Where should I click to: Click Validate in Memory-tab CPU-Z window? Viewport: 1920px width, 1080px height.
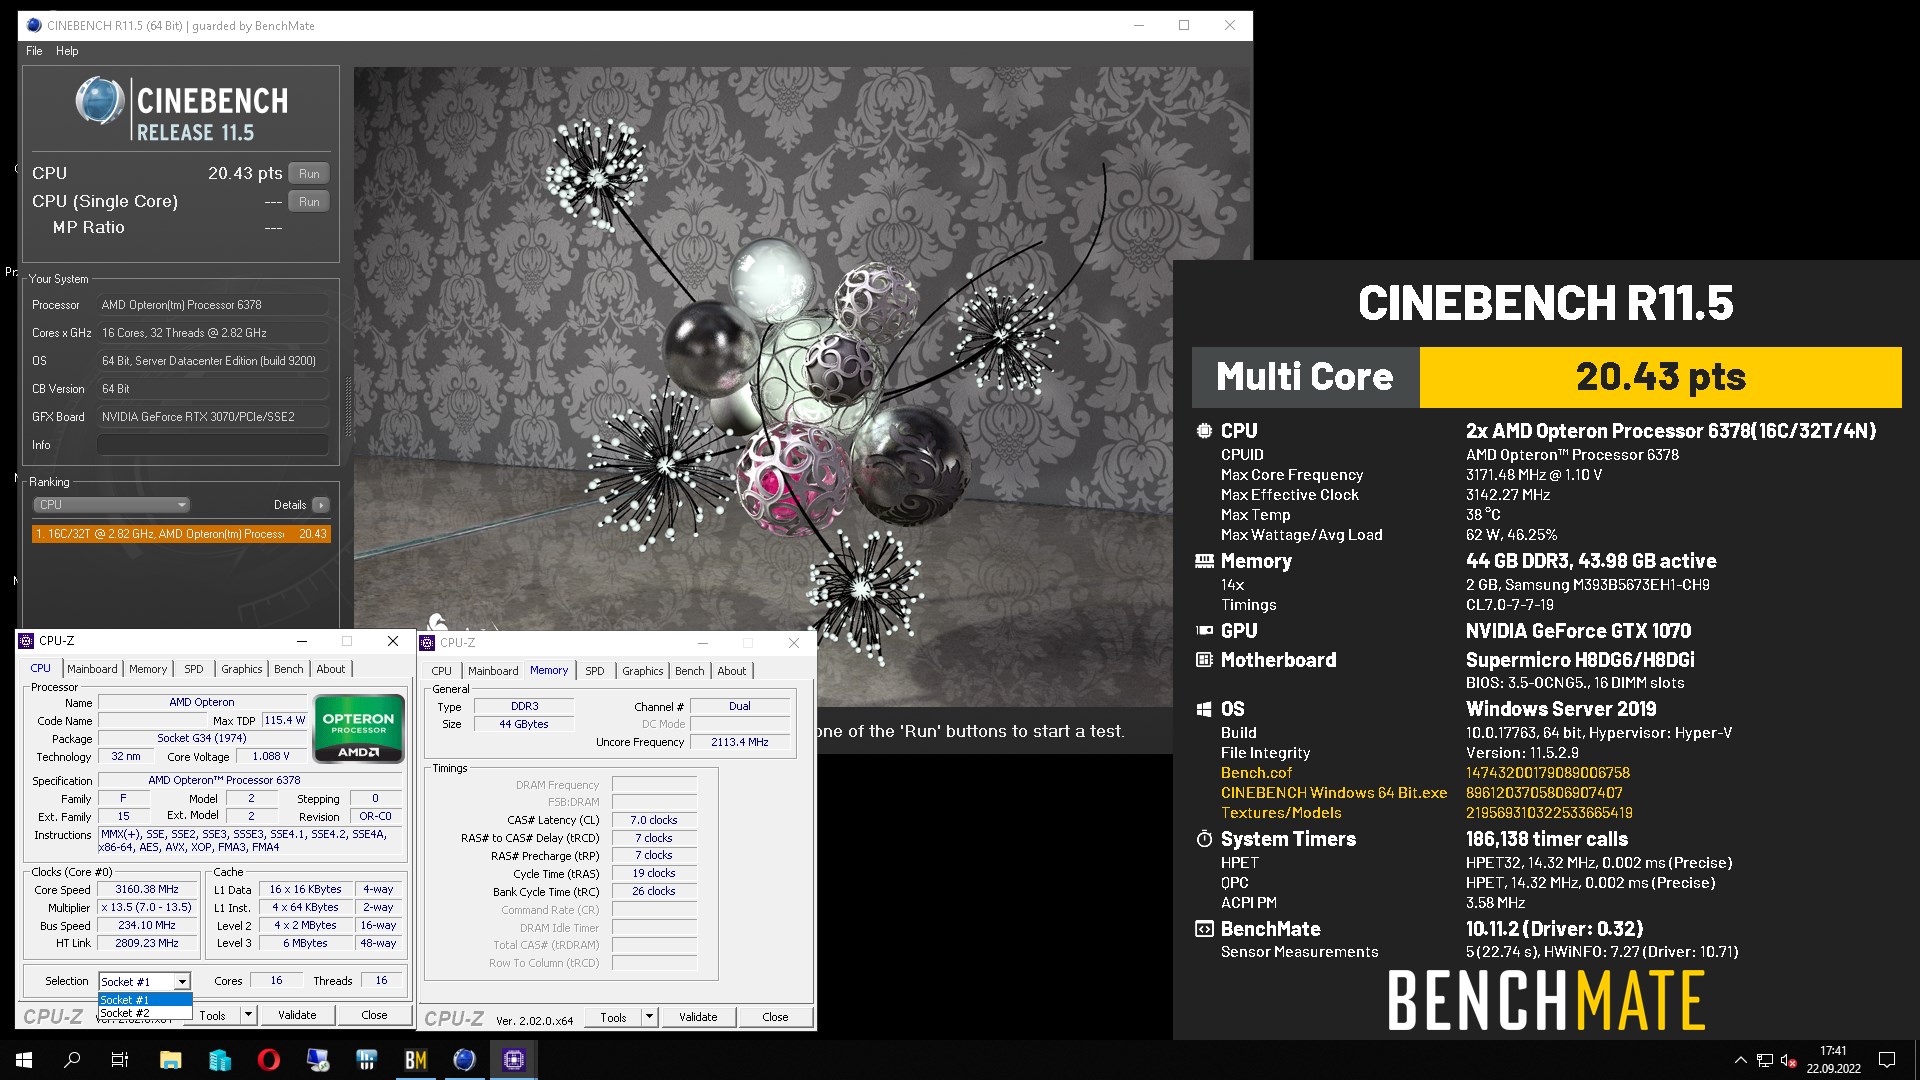[698, 1017]
